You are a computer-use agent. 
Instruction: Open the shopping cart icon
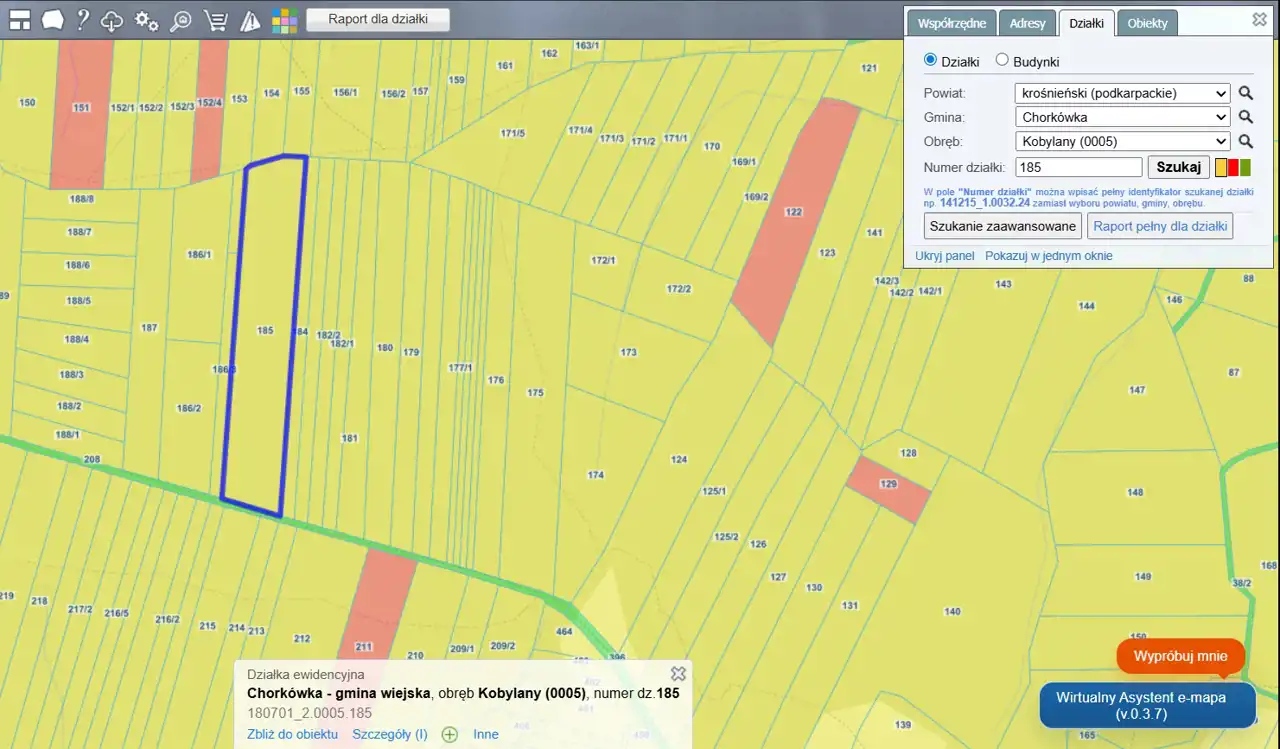click(215, 20)
